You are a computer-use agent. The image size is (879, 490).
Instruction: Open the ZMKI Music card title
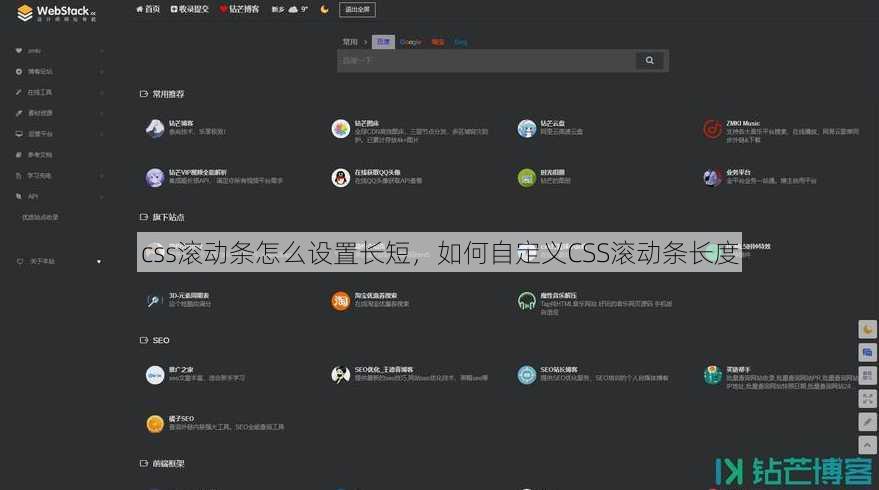[x=743, y=123]
